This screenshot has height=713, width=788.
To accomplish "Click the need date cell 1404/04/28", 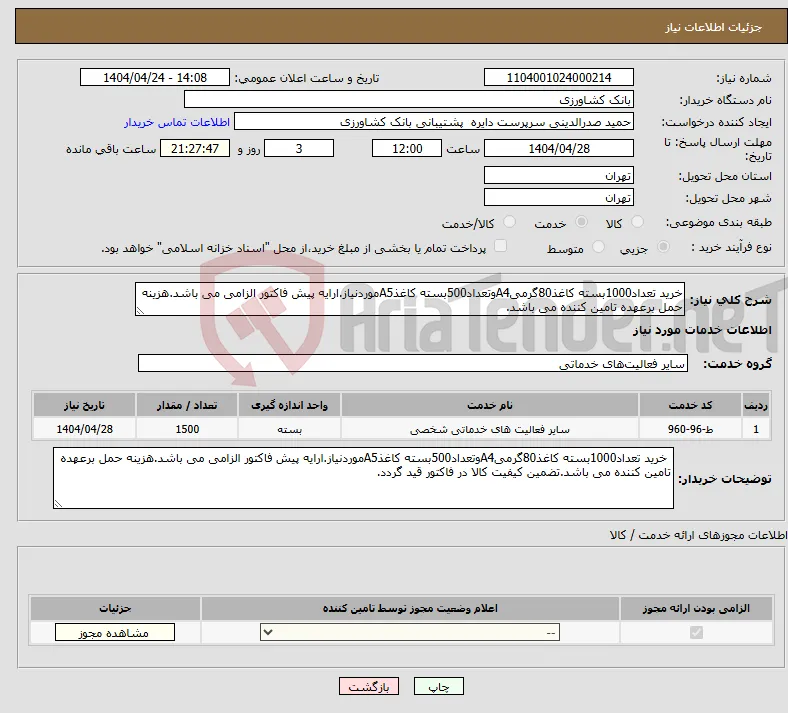I will pos(84,429).
